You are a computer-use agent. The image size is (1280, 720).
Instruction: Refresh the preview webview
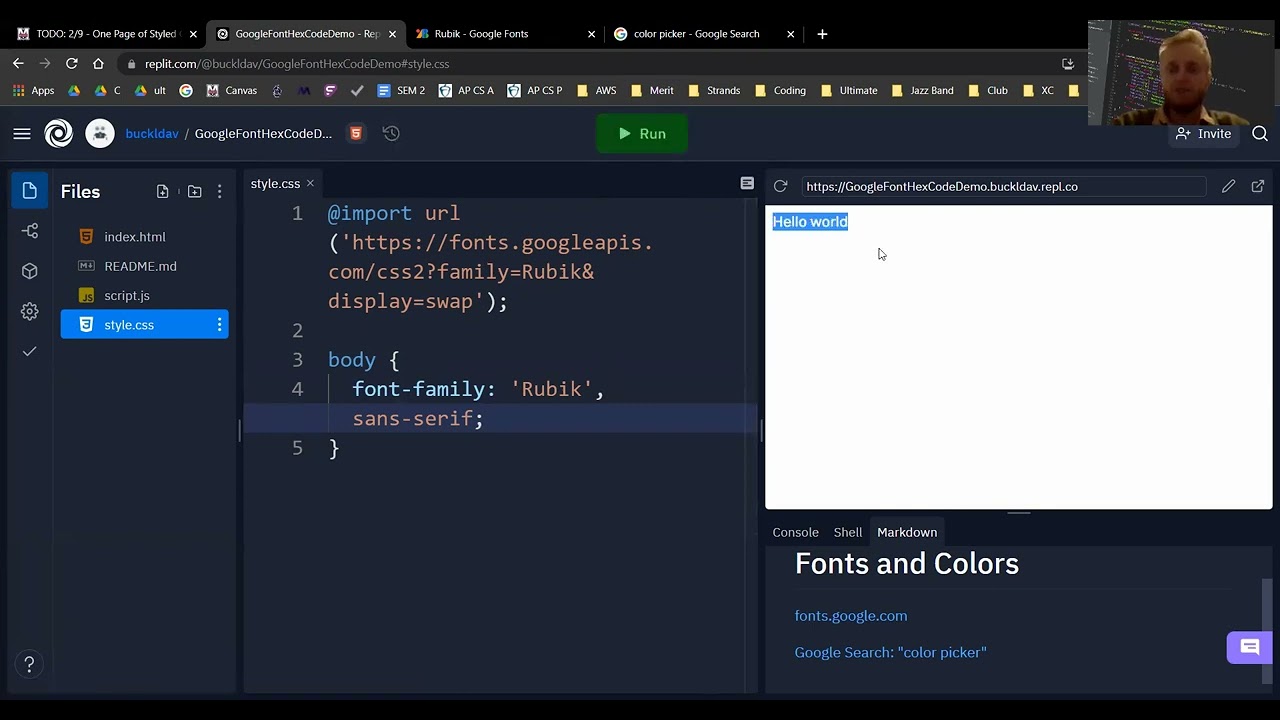(781, 186)
